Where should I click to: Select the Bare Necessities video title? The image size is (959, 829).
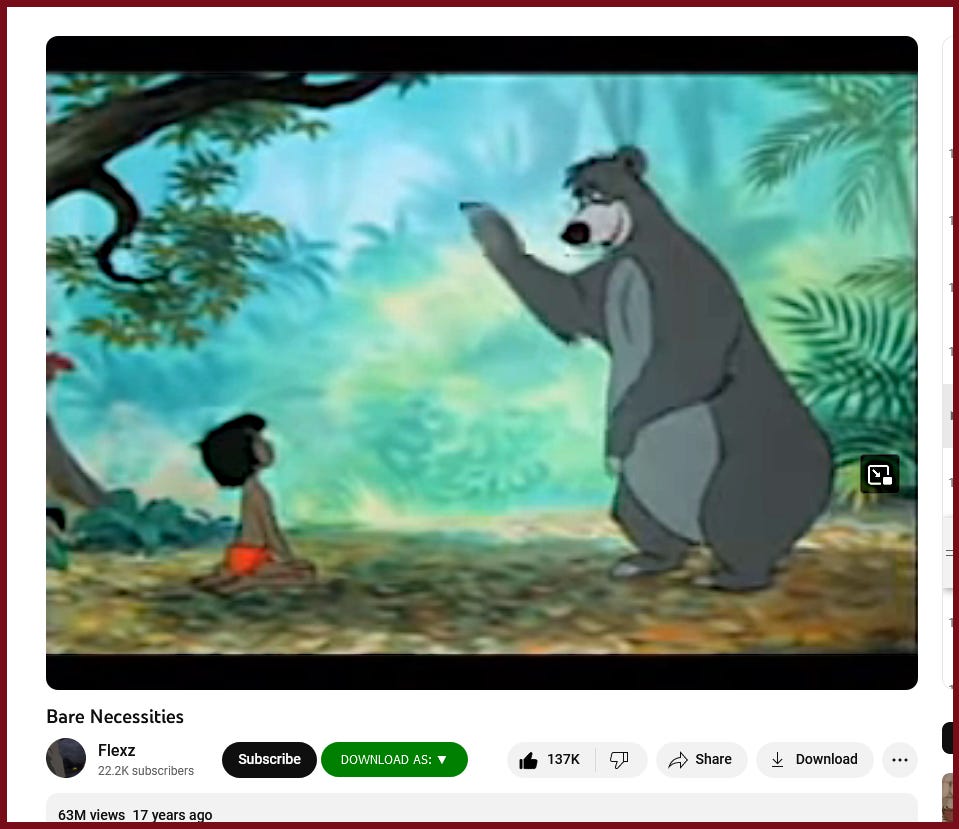click(115, 716)
